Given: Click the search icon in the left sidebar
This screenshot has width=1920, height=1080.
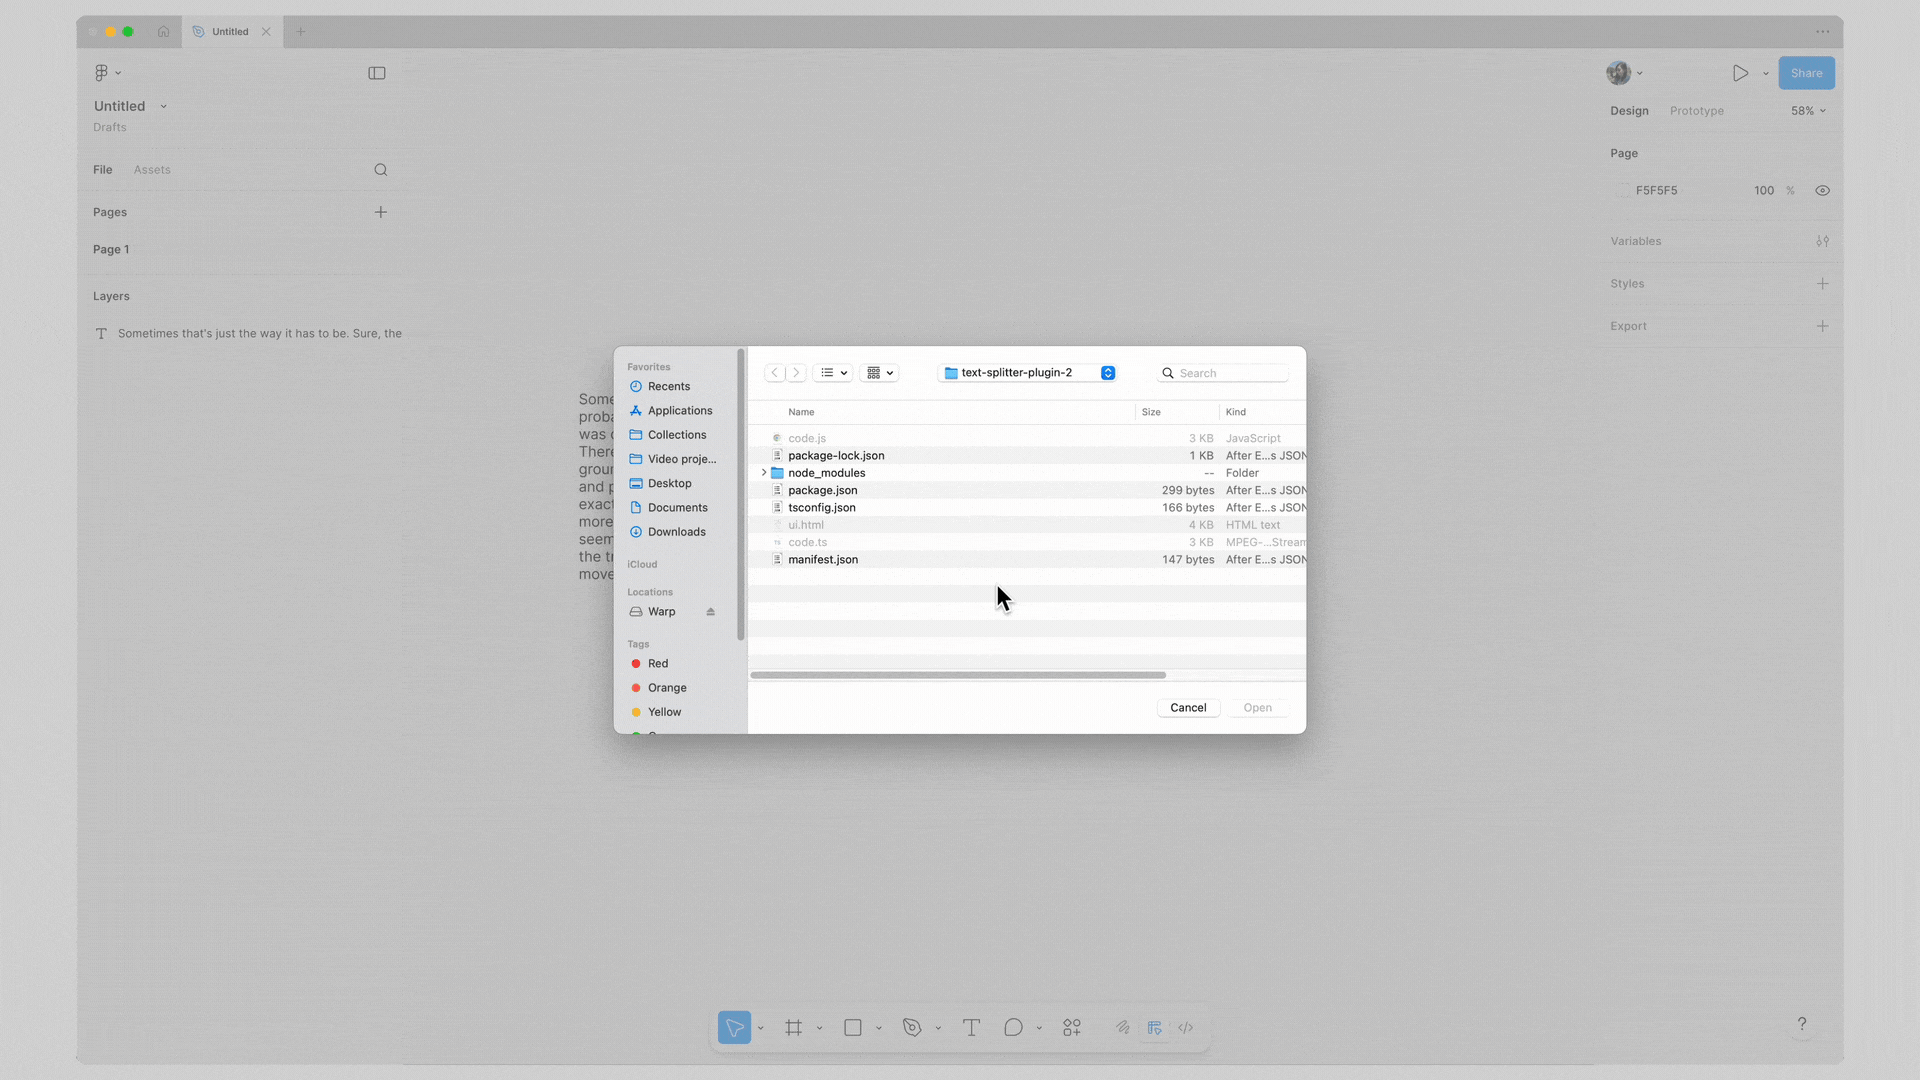Looking at the screenshot, I should coord(380,169).
